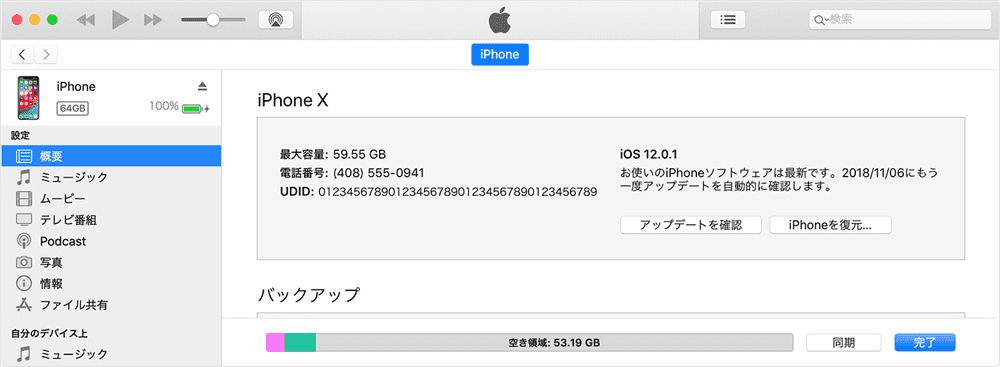Click the 64GB capacity badge
The width and height of the screenshot is (1000, 367).
73,109
